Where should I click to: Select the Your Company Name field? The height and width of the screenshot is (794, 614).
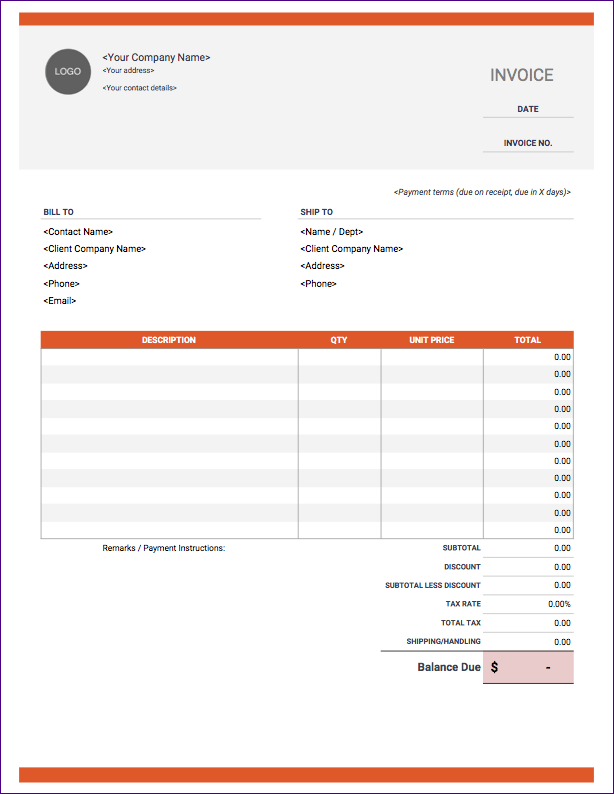tap(156, 57)
